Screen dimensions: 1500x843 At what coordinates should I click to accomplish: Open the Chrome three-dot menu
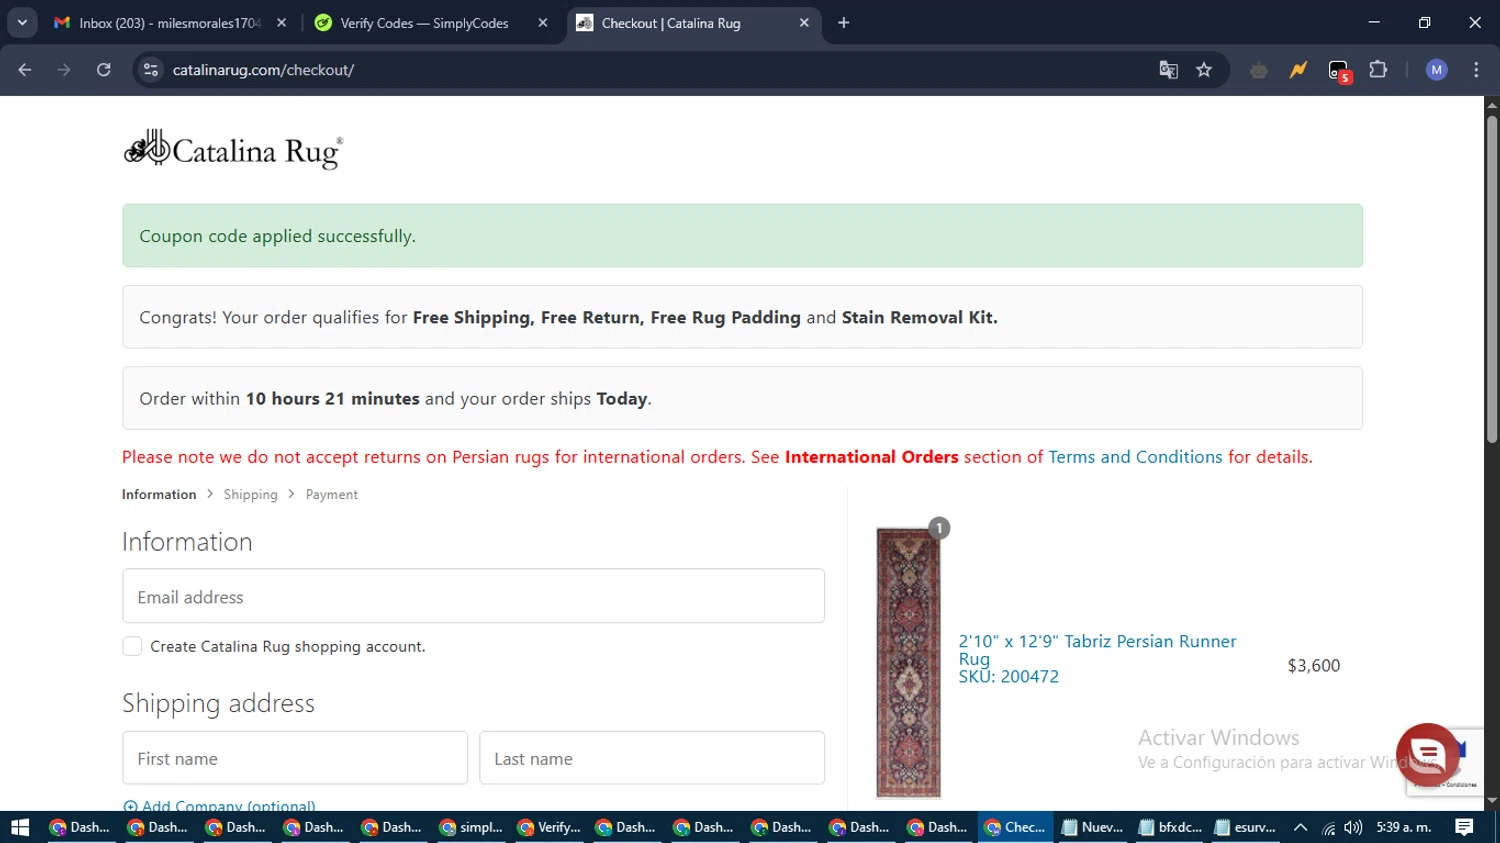[x=1476, y=70]
